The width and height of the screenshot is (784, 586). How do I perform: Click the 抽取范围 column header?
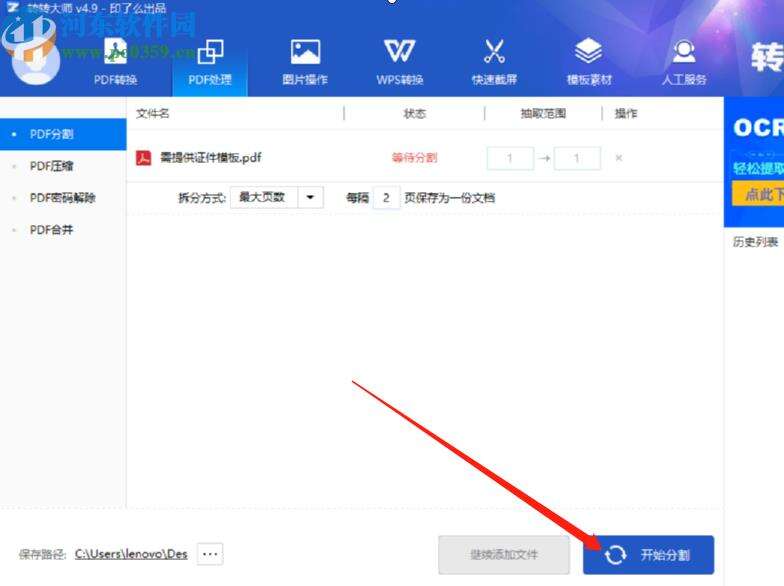point(543,114)
